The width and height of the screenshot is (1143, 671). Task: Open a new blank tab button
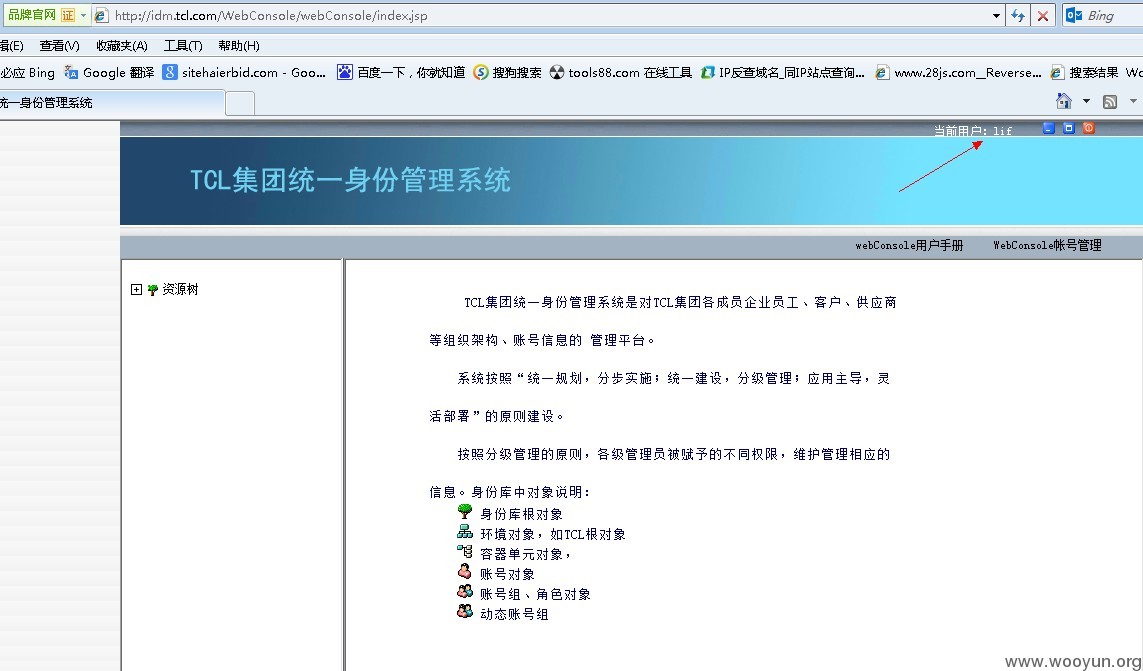240,104
